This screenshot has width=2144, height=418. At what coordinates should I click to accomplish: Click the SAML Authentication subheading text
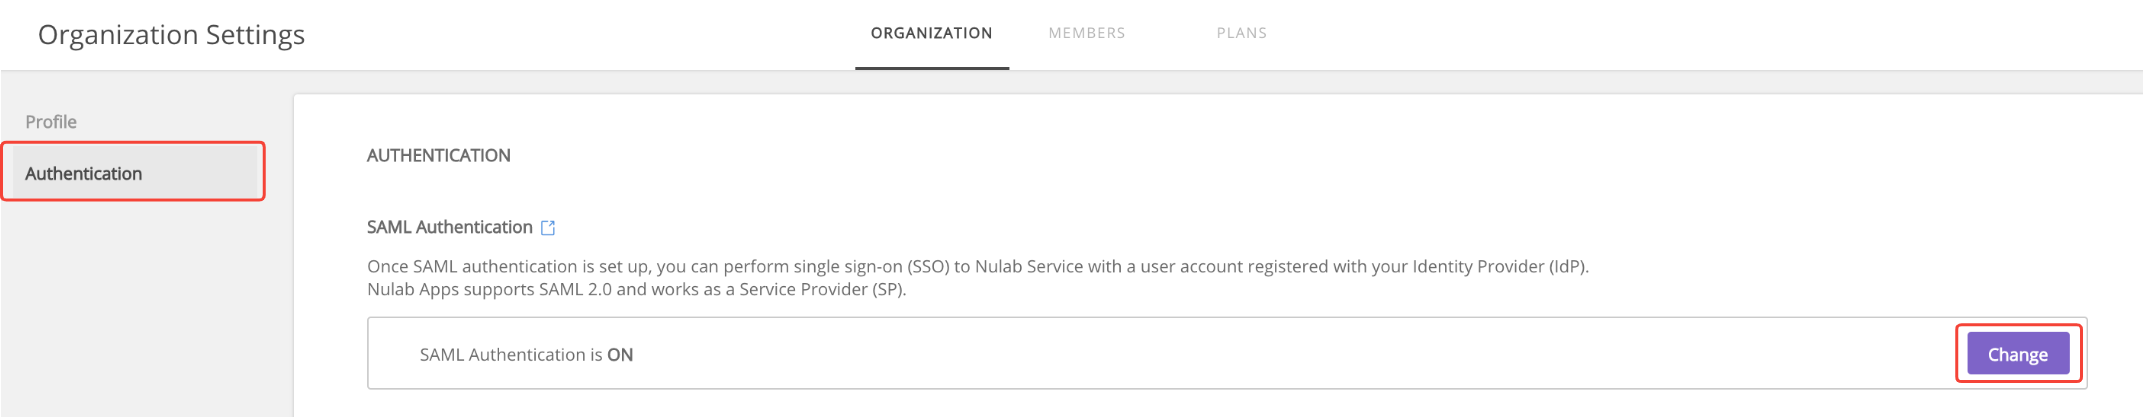pyautogui.click(x=450, y=227)
